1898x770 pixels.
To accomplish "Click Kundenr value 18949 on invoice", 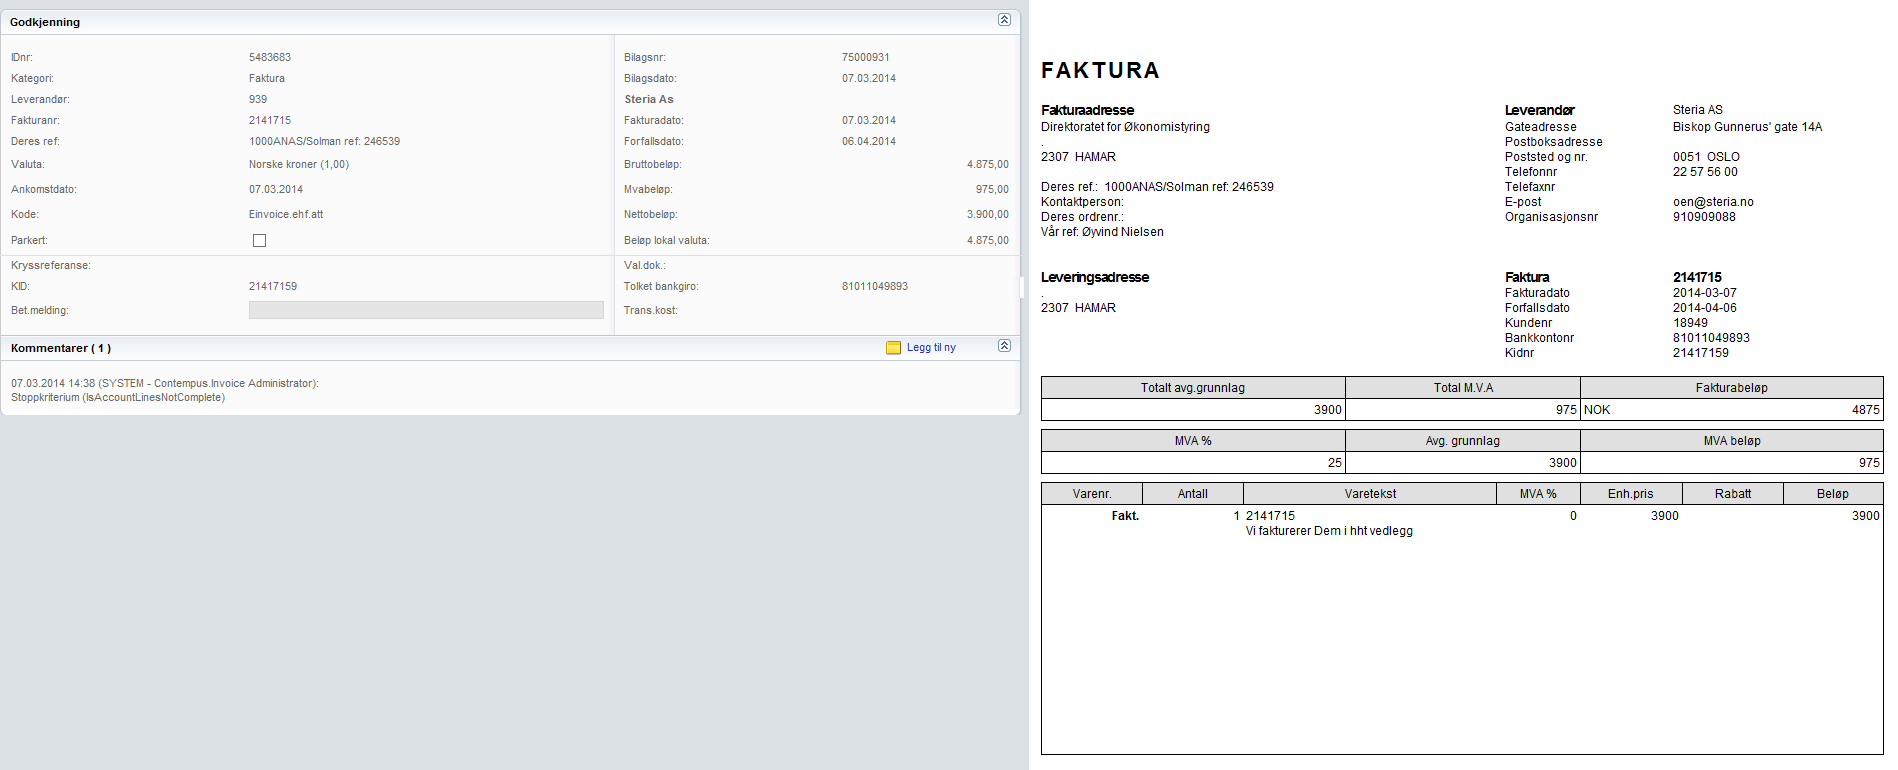I will coord(1690,323).
